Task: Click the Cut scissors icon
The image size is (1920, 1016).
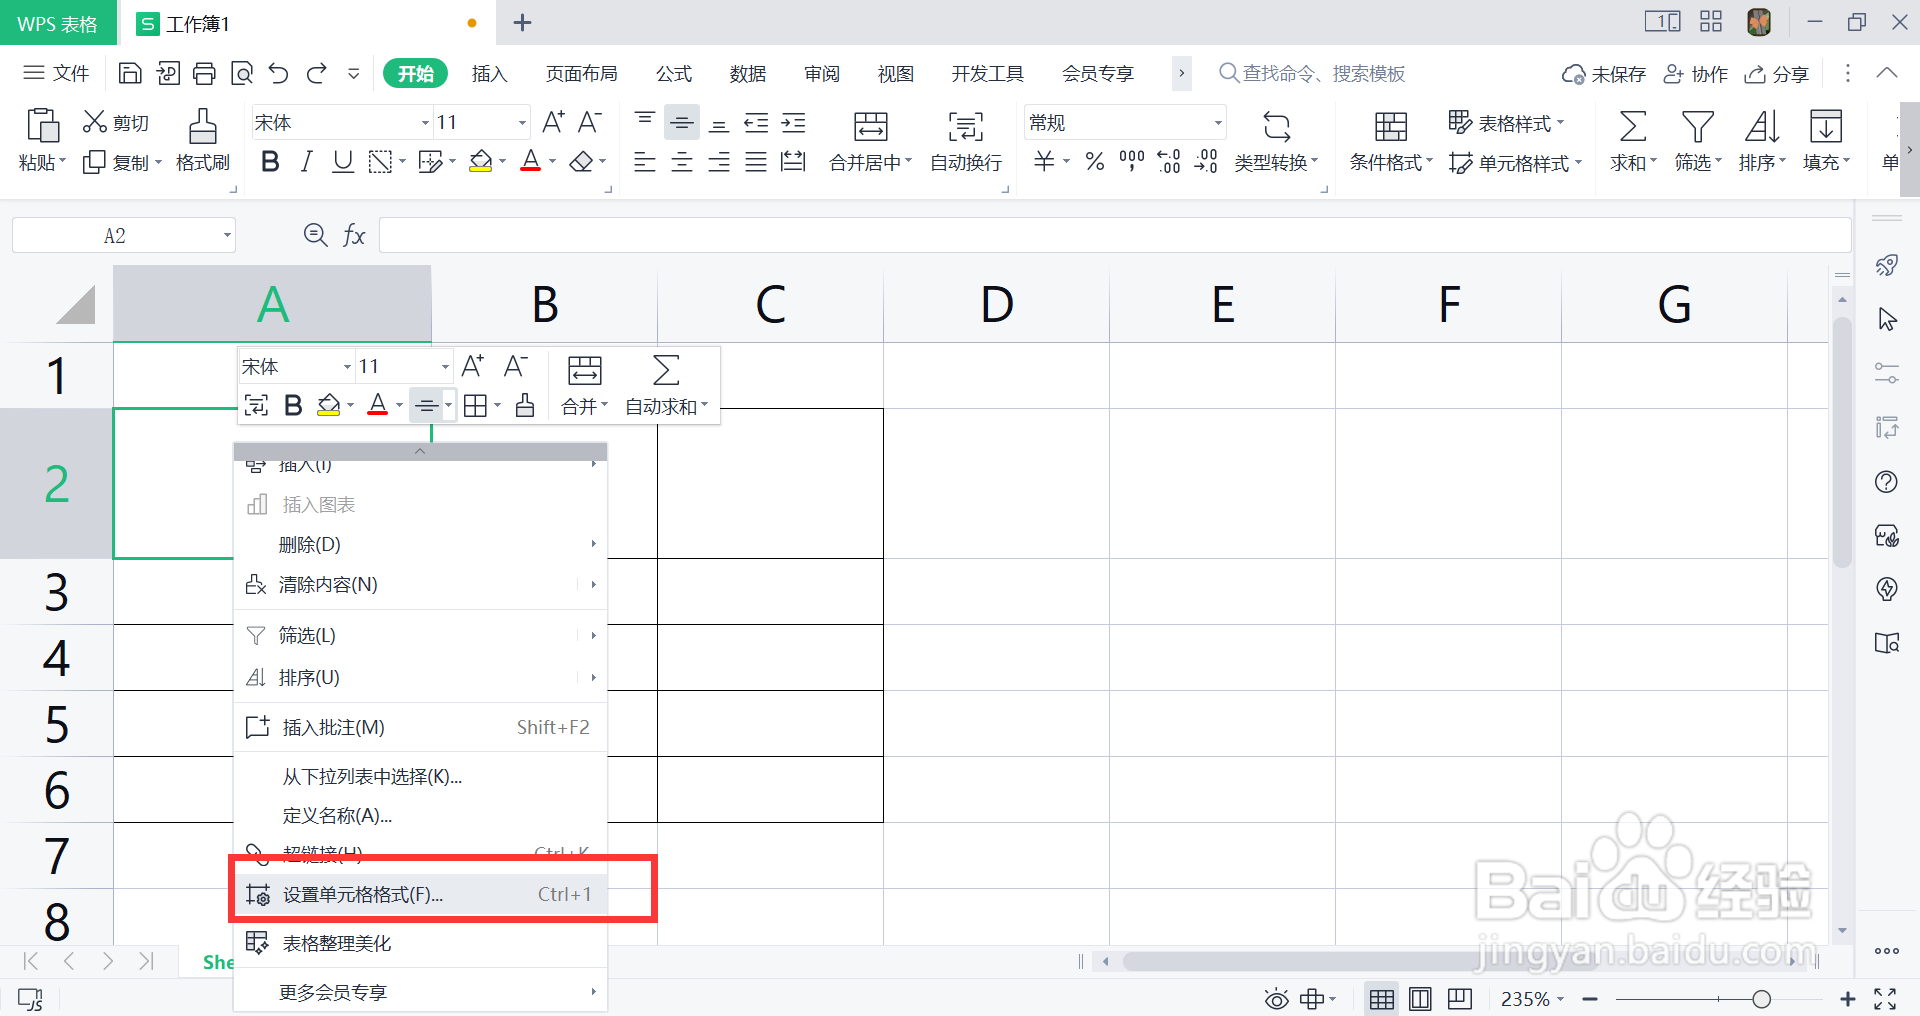Action: pos(95,122)
